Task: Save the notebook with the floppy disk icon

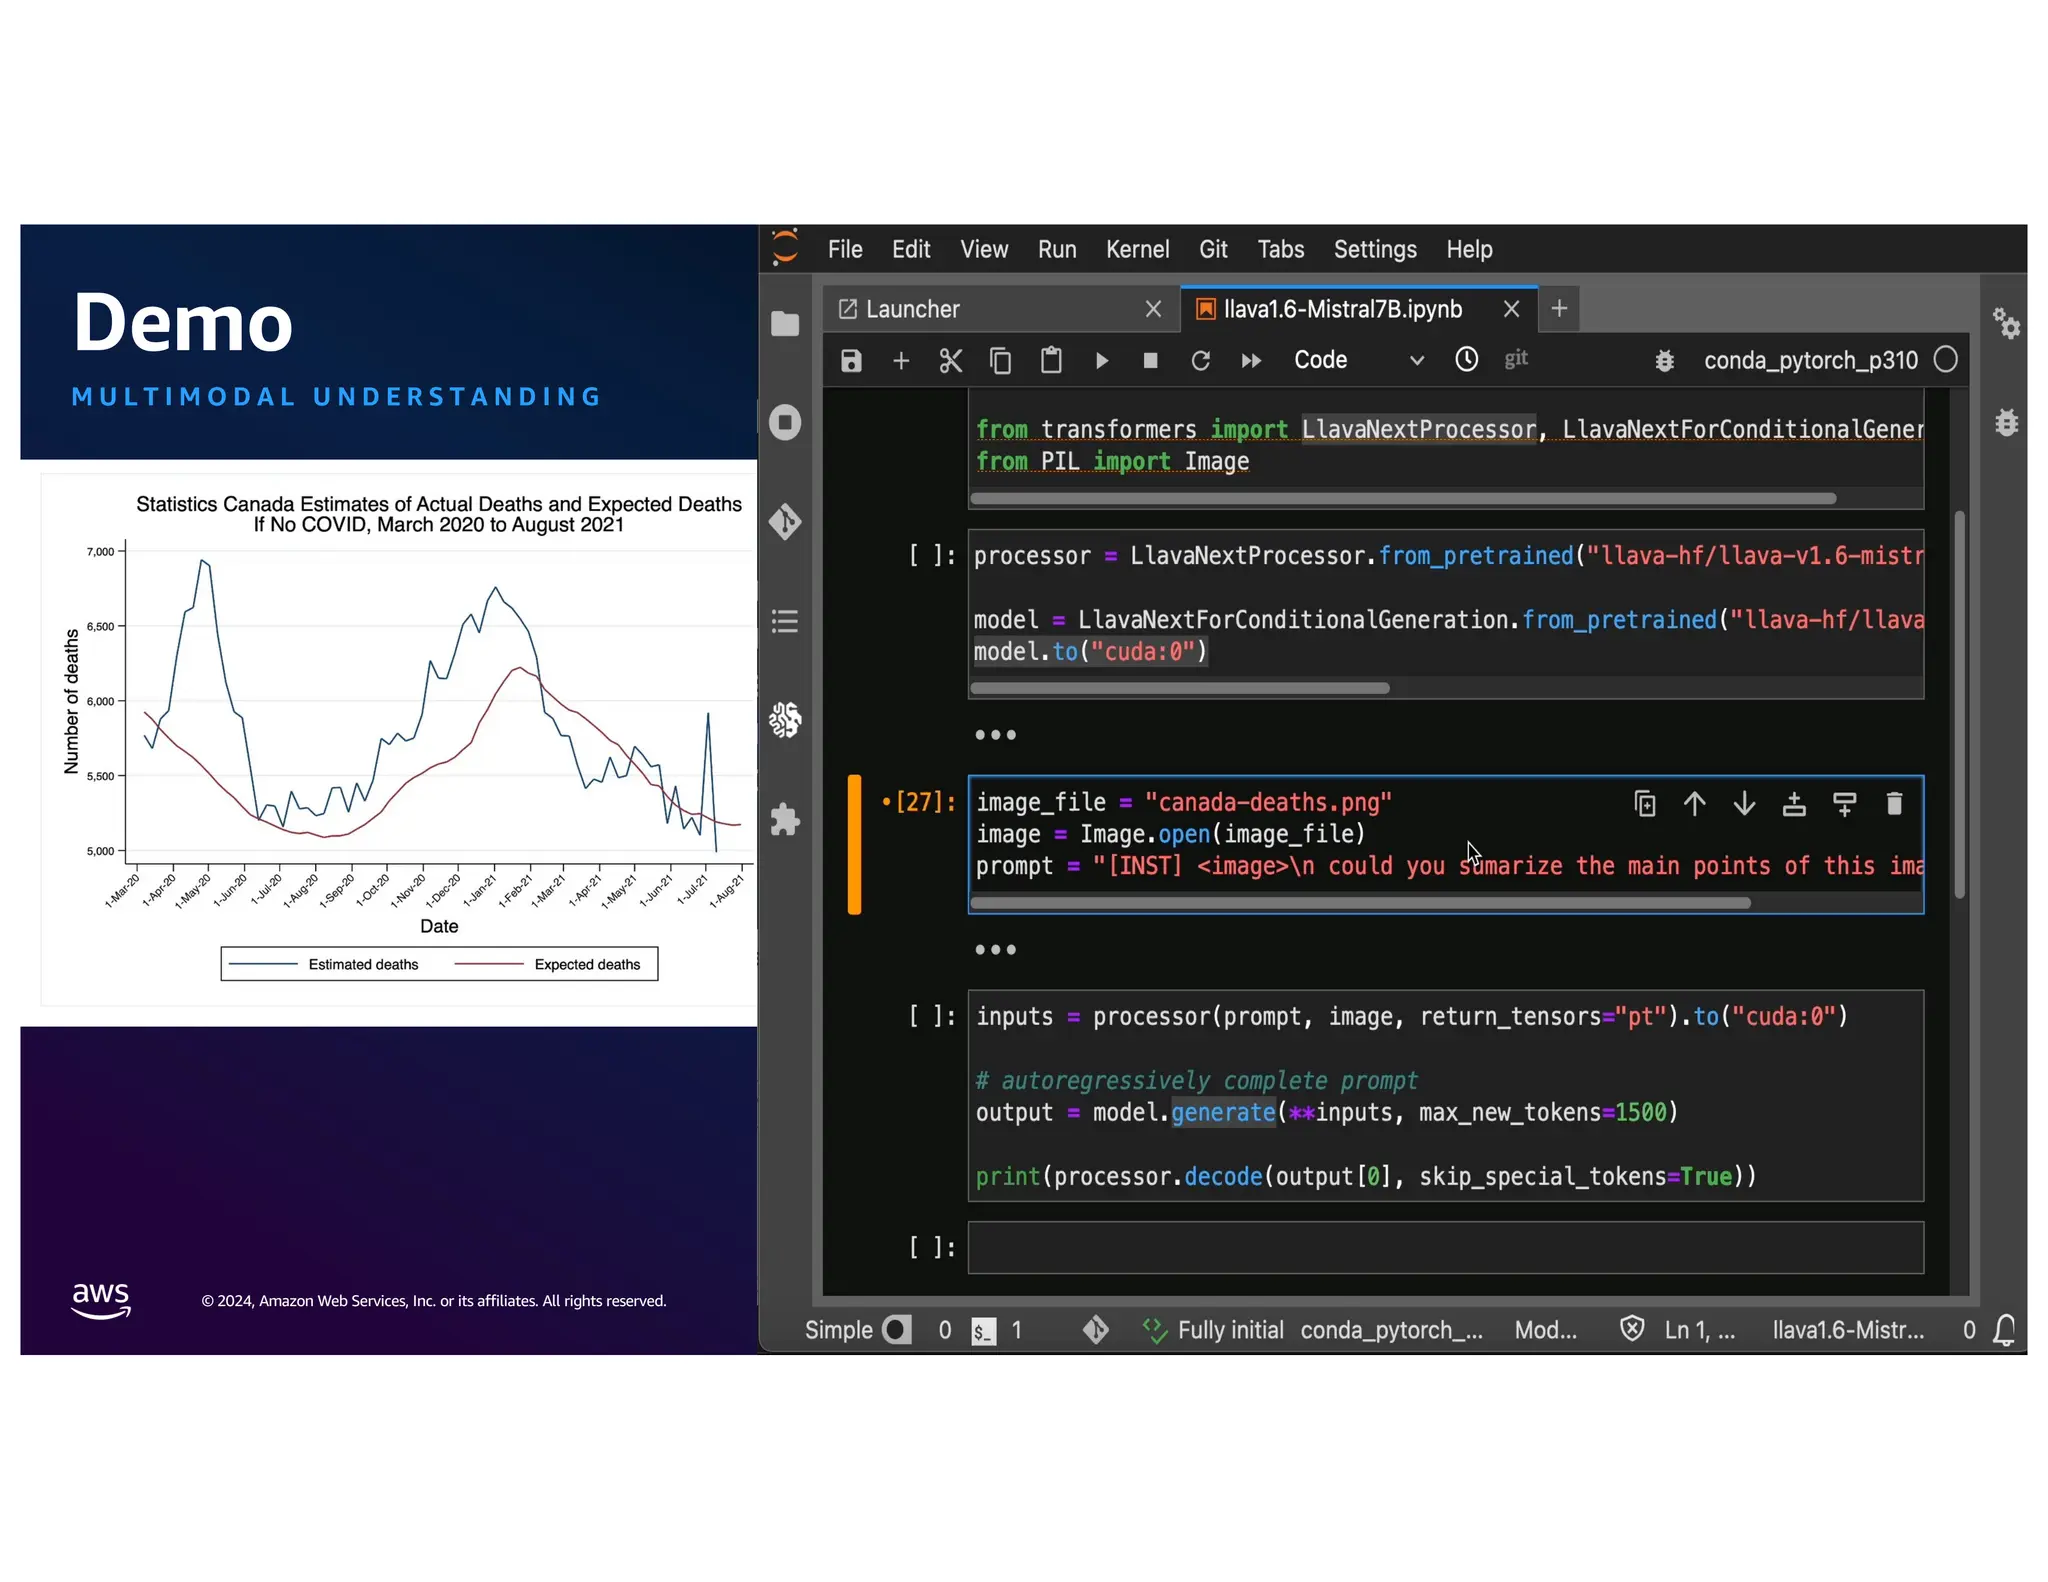Action: [x=850, y=361]
